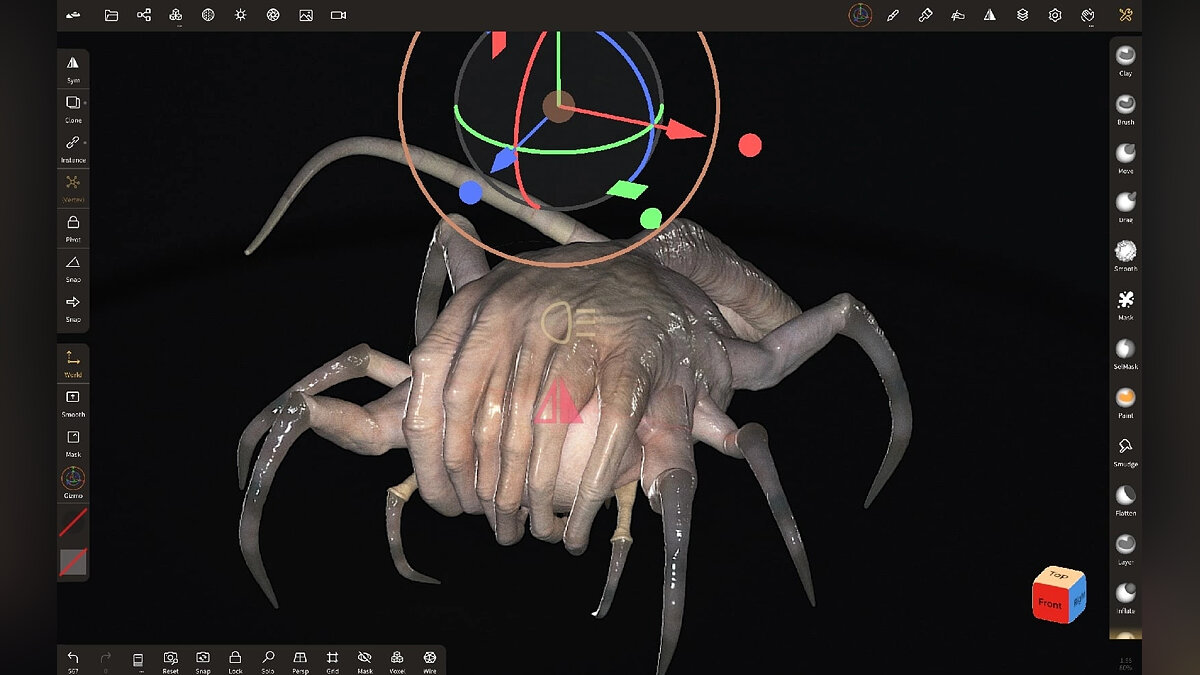Toggle triangle Snap option
The width and height of the screenshot is (1200, 675).
[x=73, y=268]
